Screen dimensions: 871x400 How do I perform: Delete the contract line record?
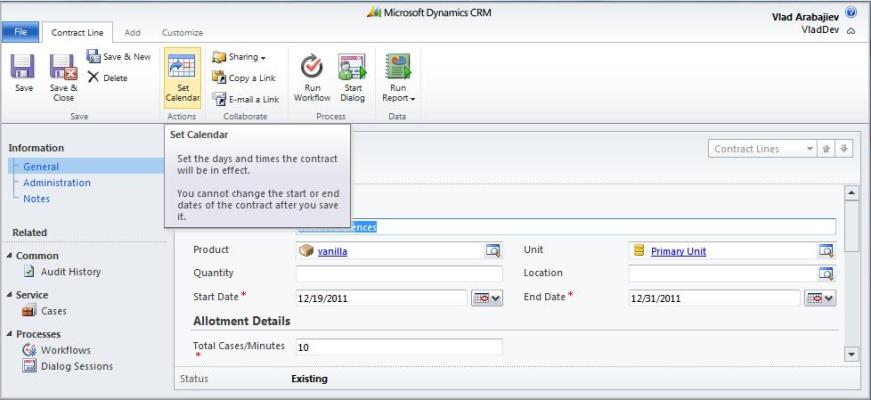[x=108, y=78]
